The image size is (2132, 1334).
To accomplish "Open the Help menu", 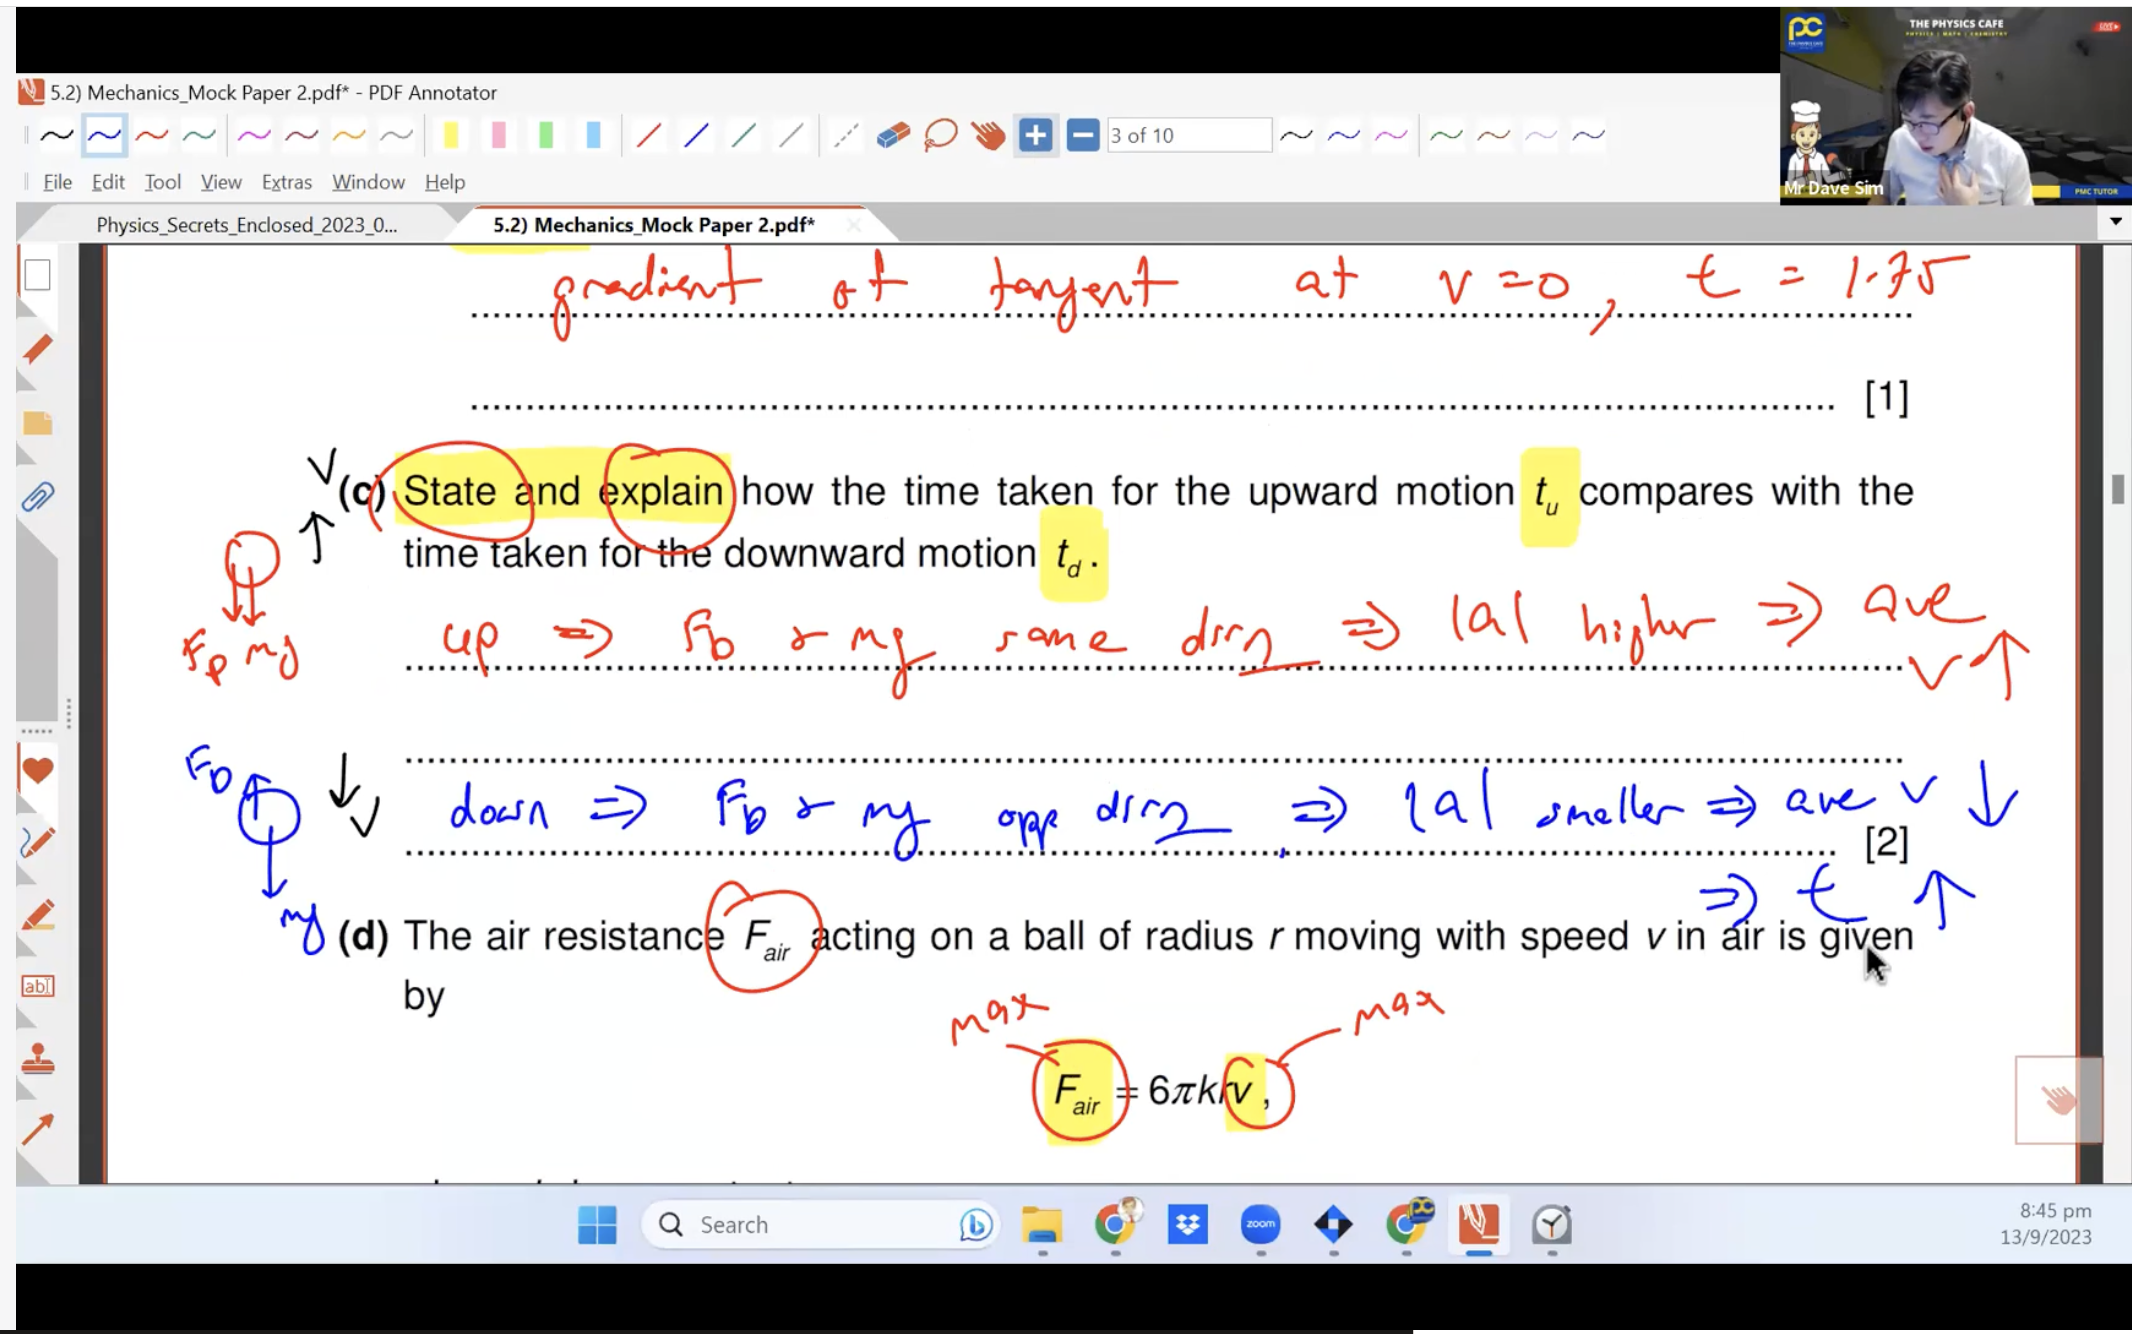I will click(x=445, y=182).
